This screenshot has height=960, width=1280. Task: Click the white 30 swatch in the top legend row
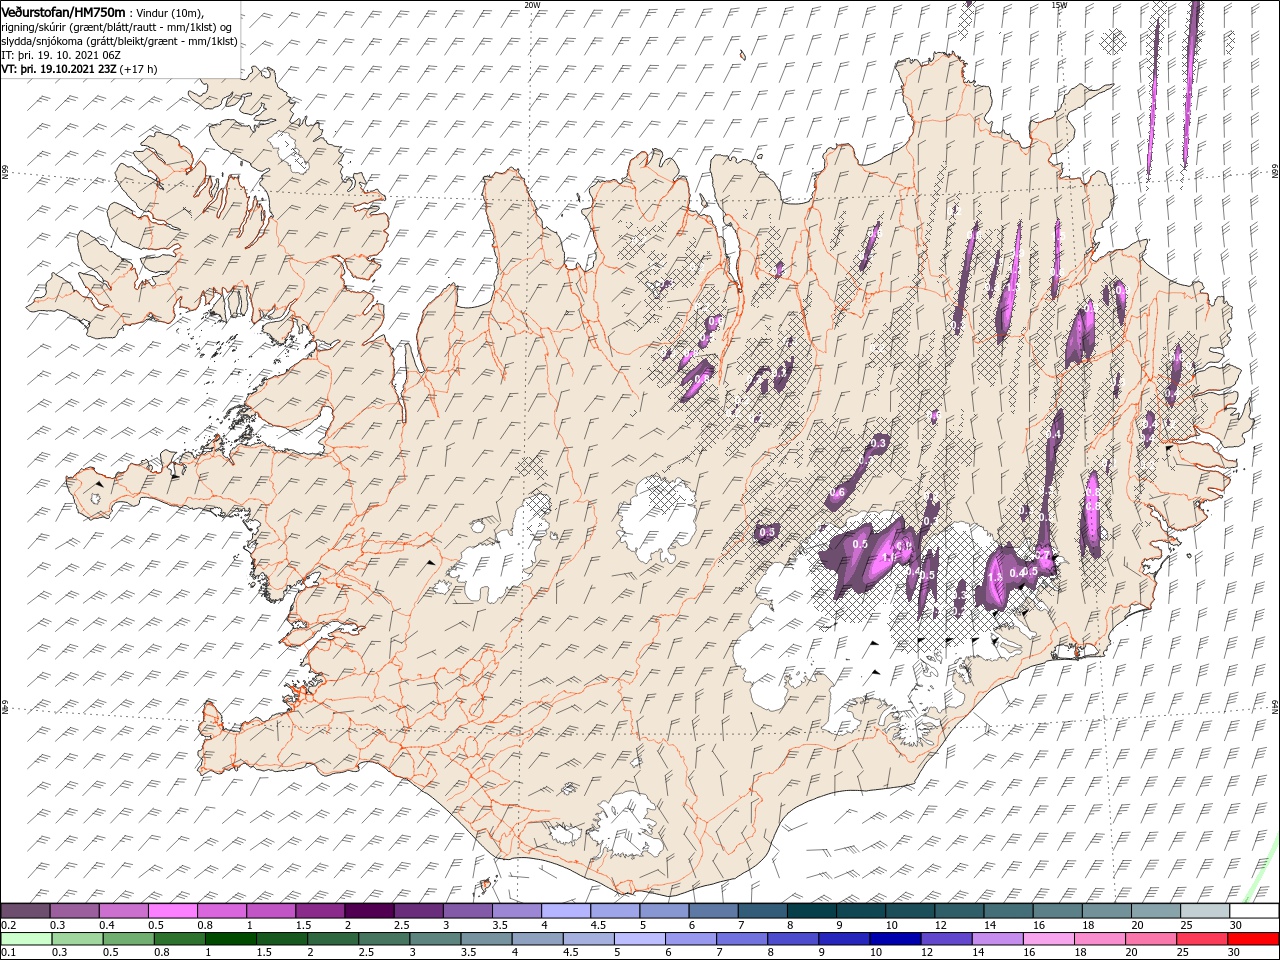click(1255, 911)
